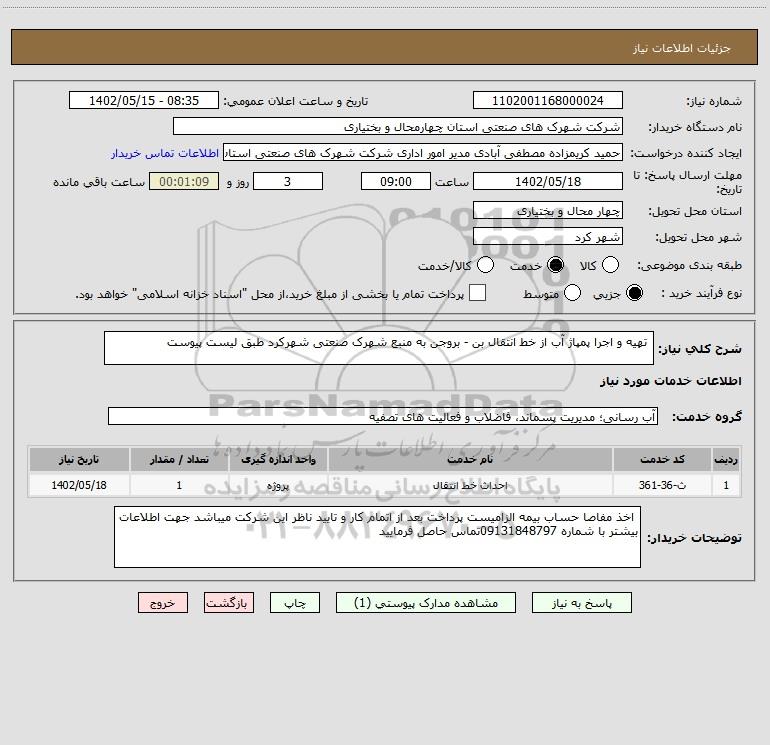Image resolution: width=770 pixels, height=745 pixels.
Task: Click the deadline hour field 09:00
Action: (396, 181)
